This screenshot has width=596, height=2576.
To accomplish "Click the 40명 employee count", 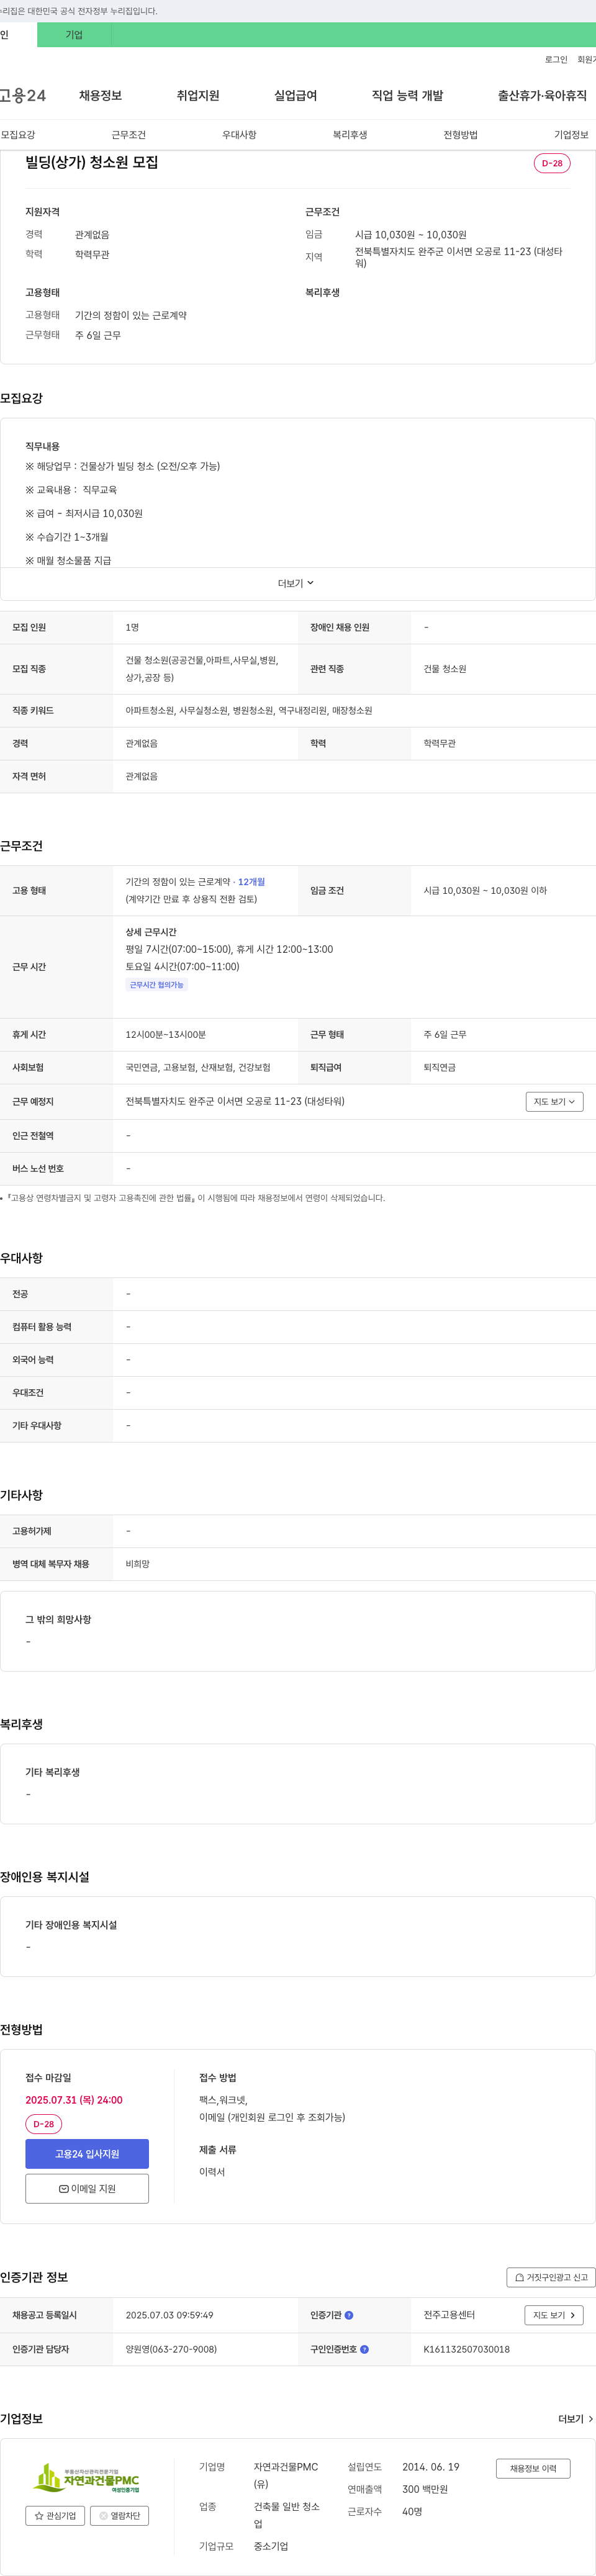I will tap(412, 2511).
